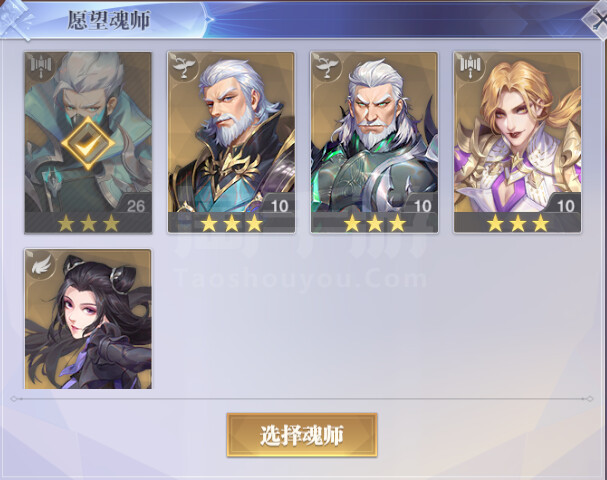This screenshot has height=480, width=607.
Task: Click the hammer emblem beside the panel title
Action: [x=16, y=19]
